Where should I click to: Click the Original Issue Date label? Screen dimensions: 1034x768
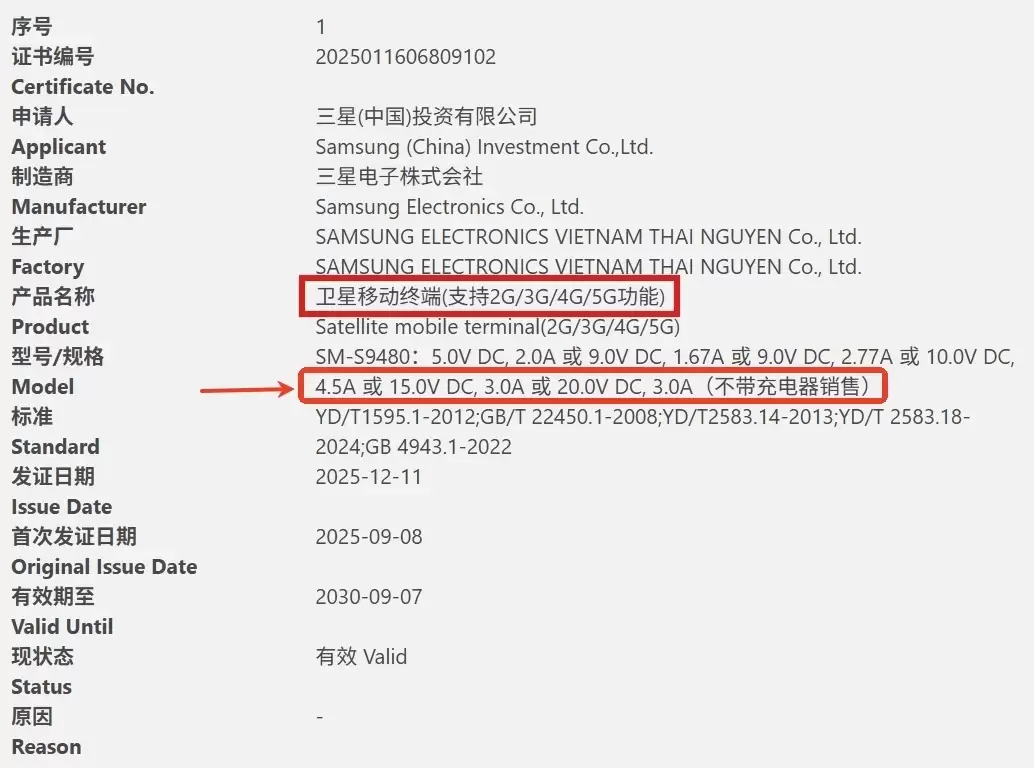(x=104, y=567)
